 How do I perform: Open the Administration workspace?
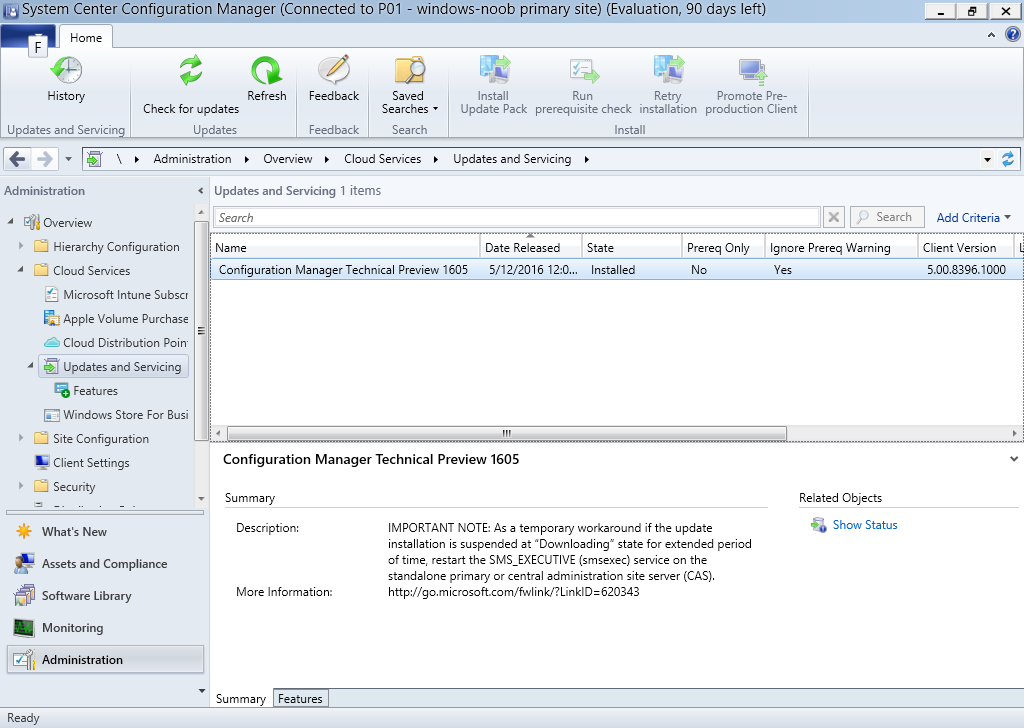(104, 659)
